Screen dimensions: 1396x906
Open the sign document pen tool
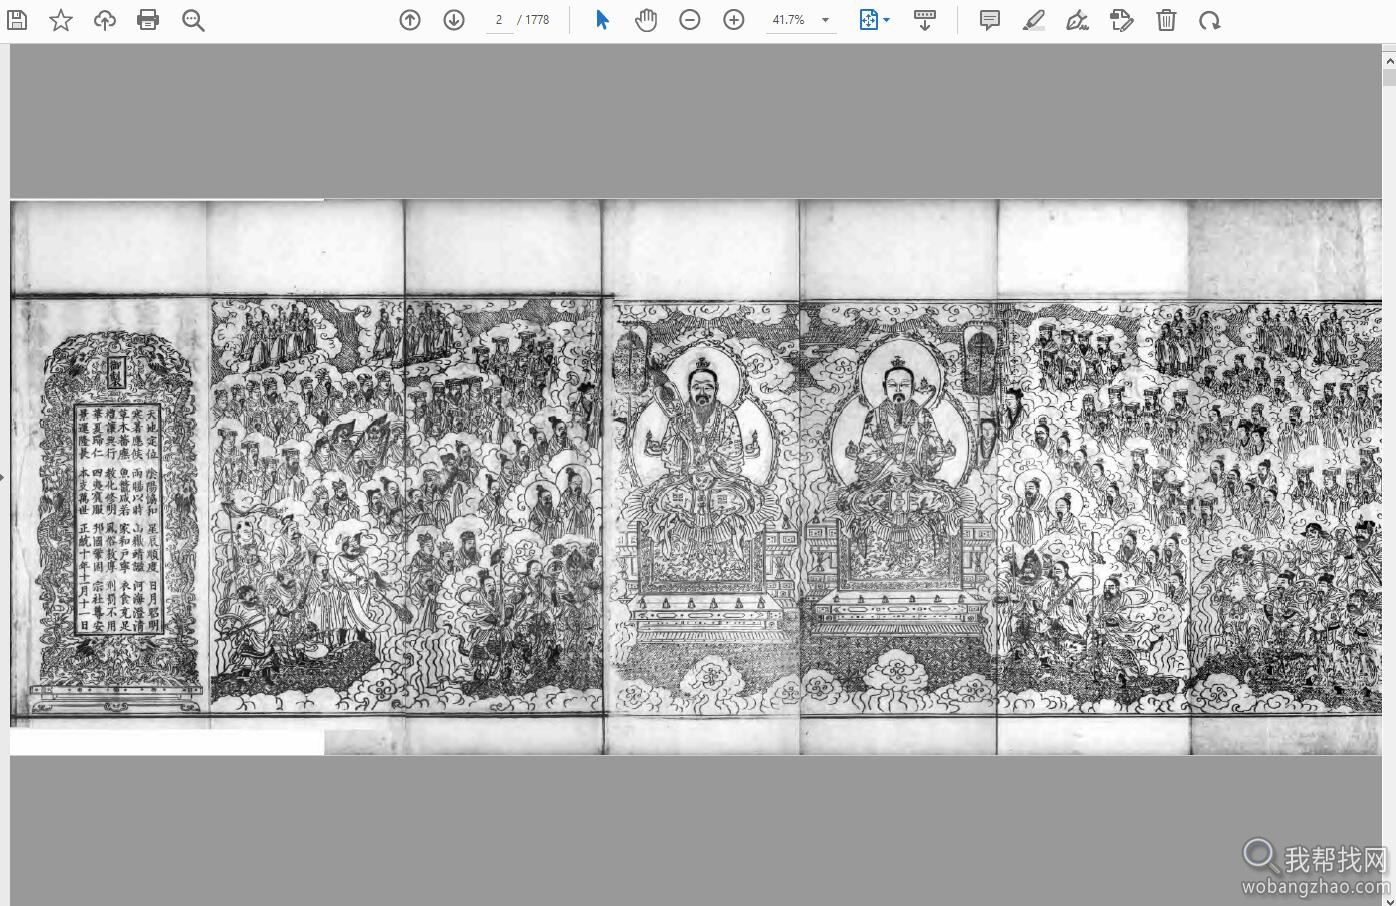[x=1078, y=20]
